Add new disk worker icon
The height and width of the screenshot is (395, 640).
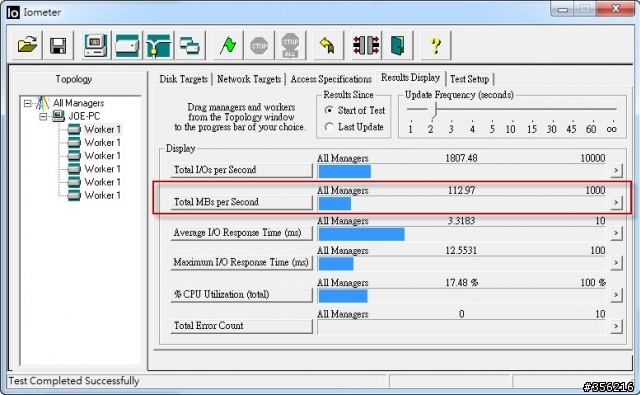[x=127, y=45]
